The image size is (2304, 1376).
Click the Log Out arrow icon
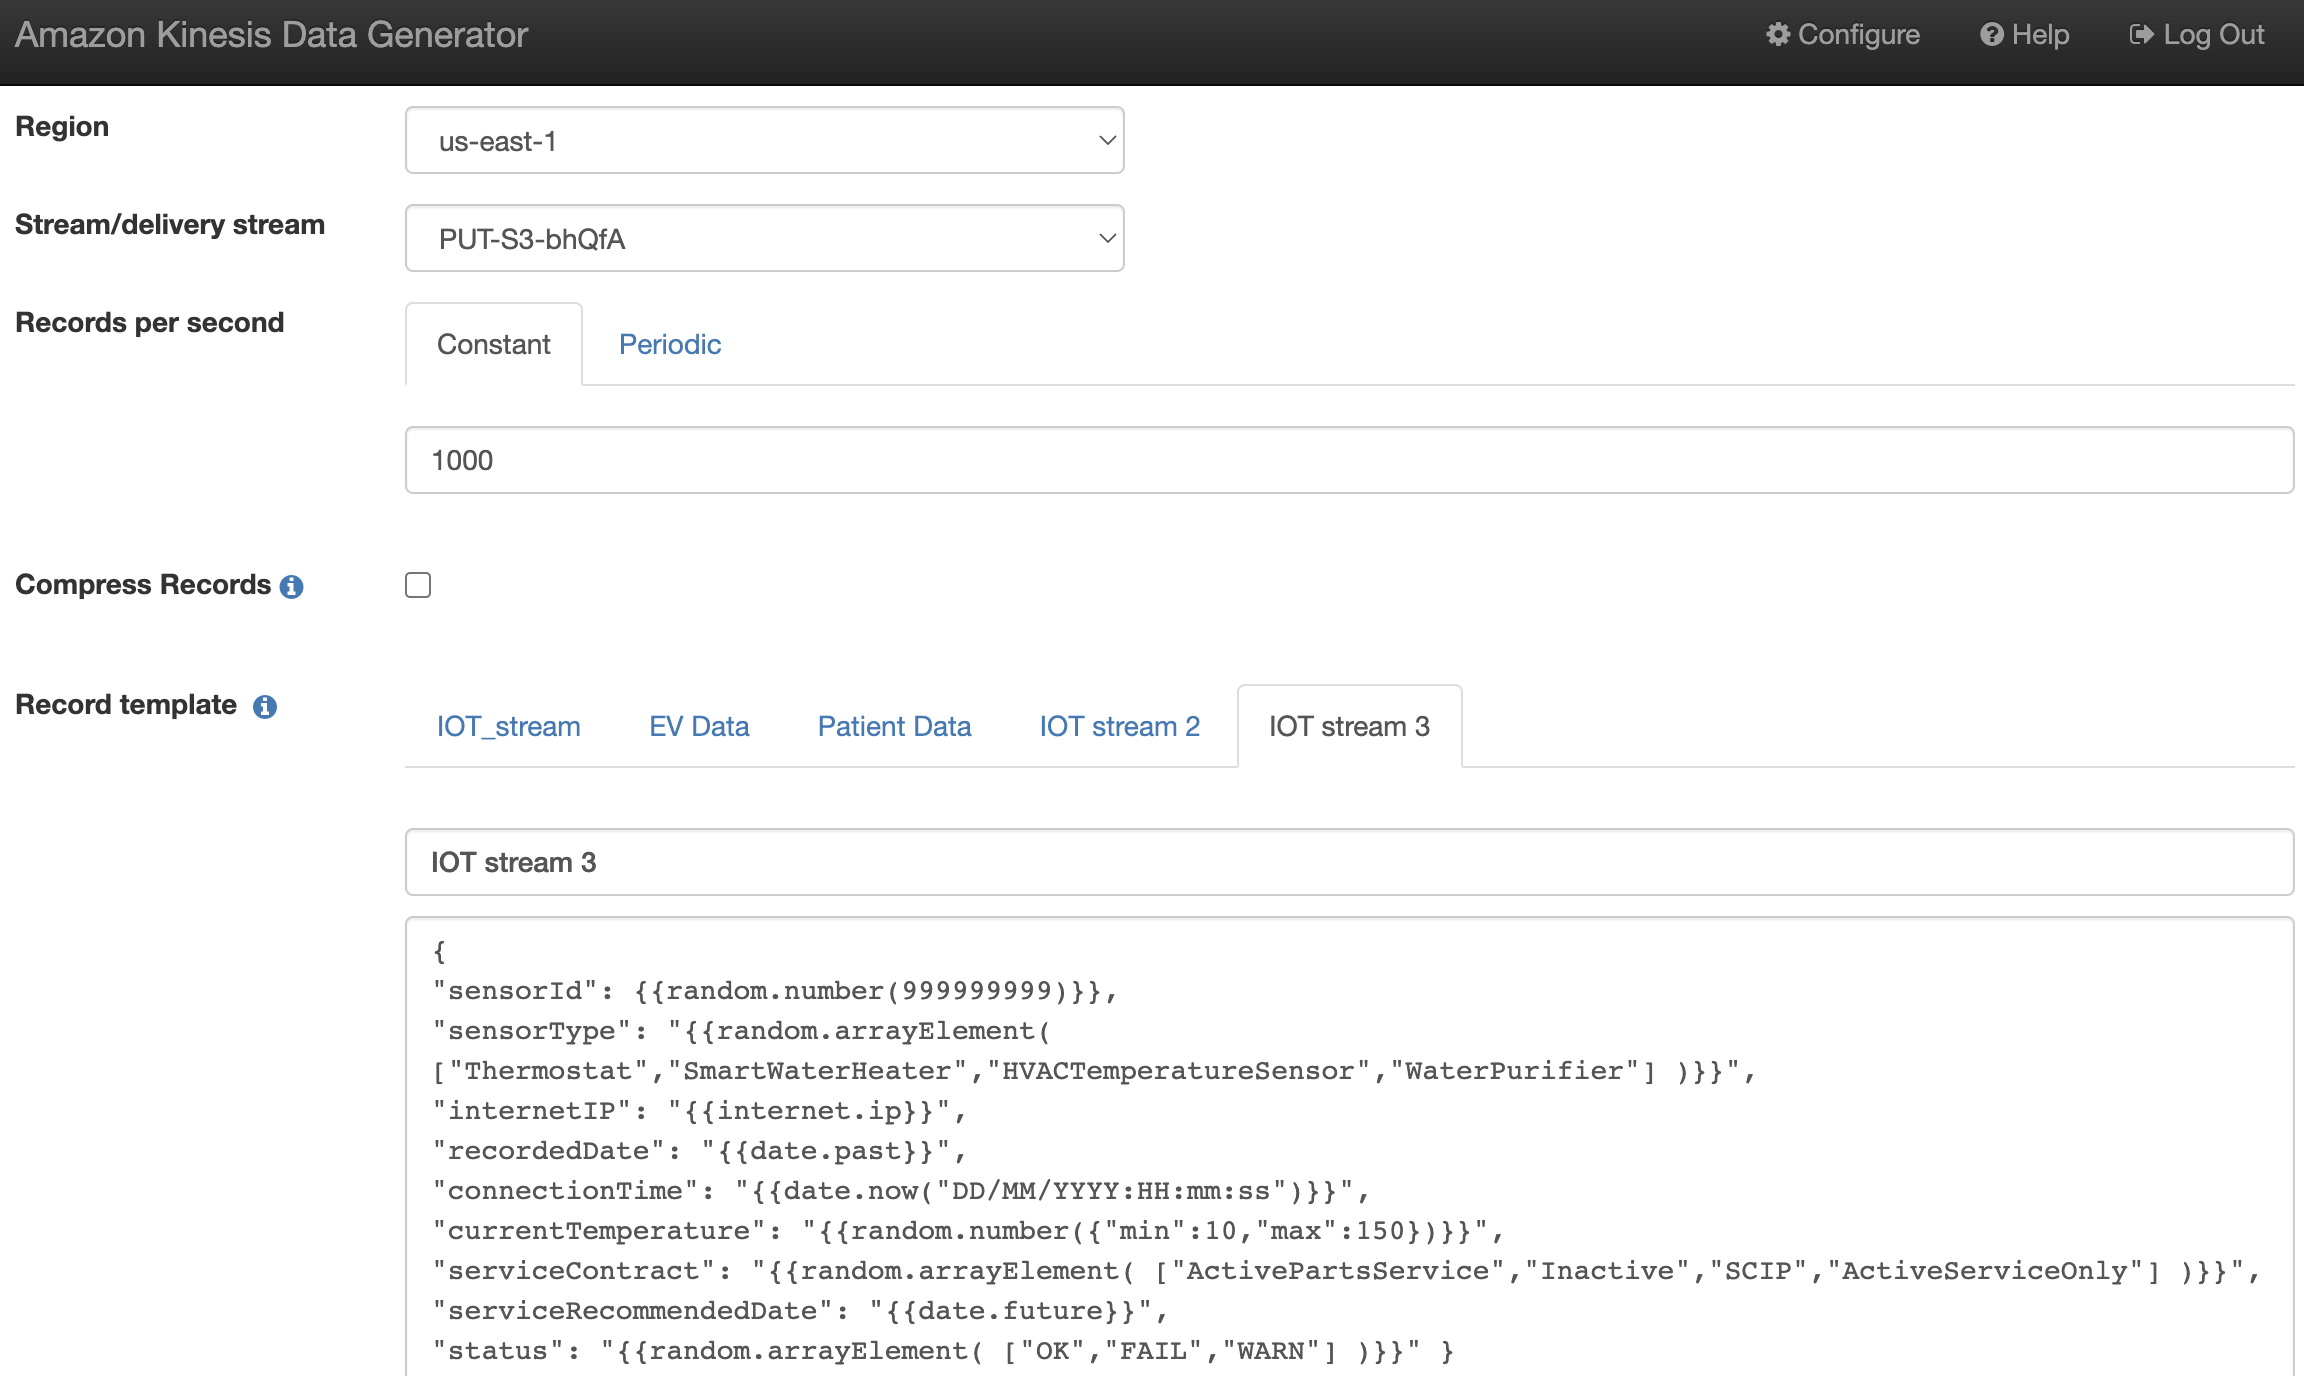2141,35
